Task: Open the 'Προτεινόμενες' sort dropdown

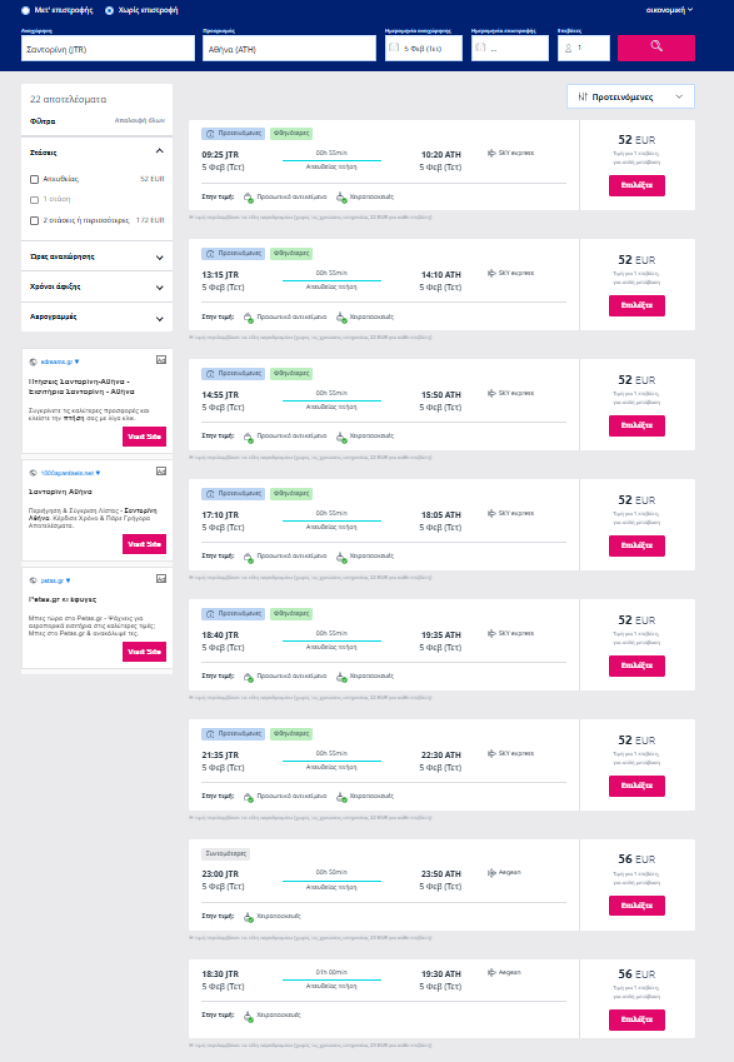Action: [630, 97]
